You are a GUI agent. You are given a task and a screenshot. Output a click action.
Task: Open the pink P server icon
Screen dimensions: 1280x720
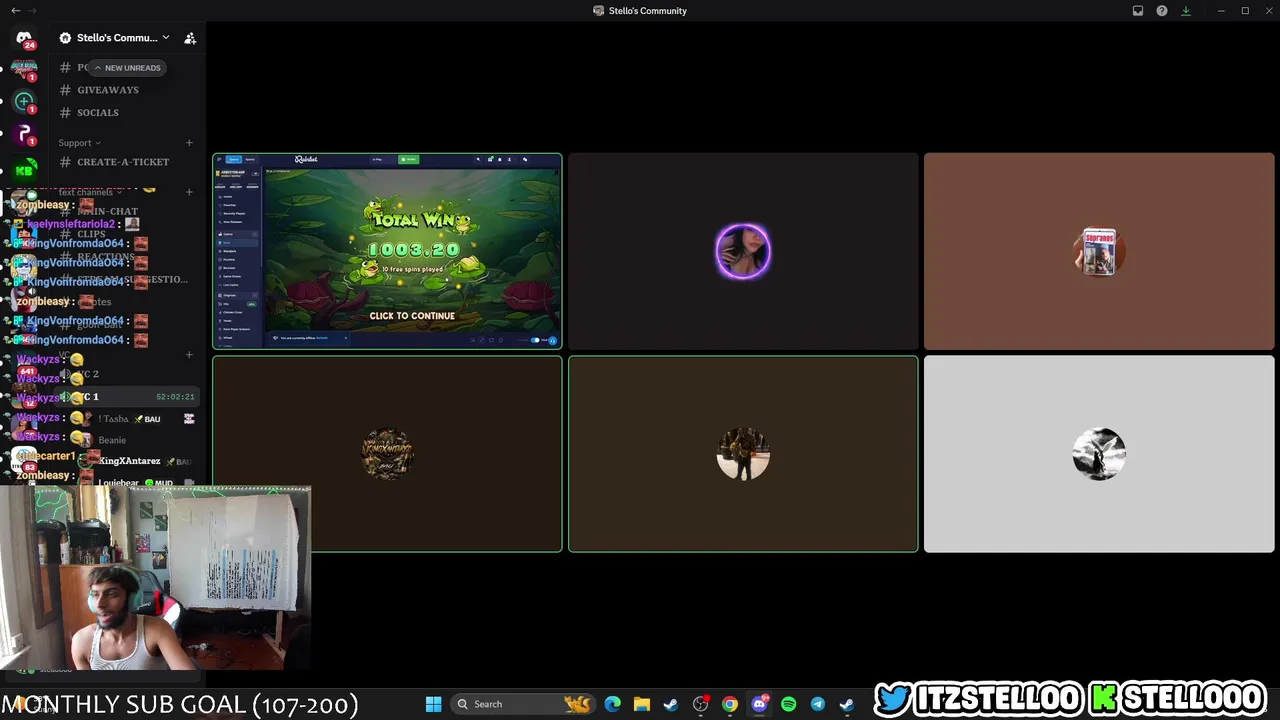point(24,133)
